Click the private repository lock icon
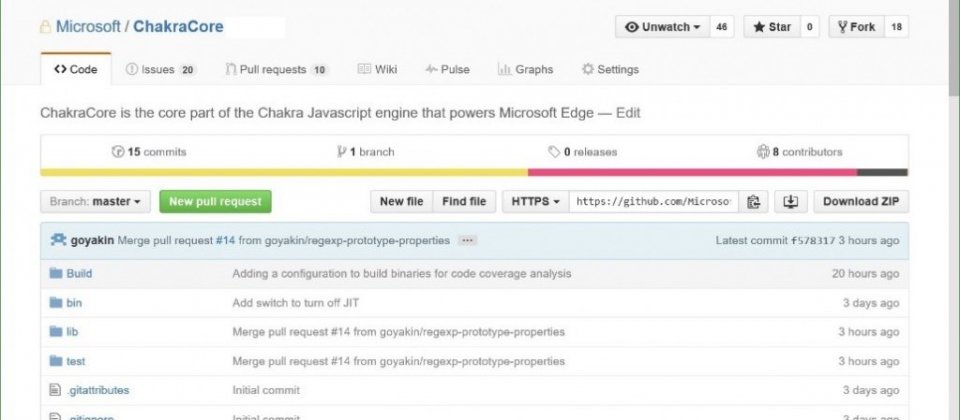 pyautogui.click(x=45, y=27)
